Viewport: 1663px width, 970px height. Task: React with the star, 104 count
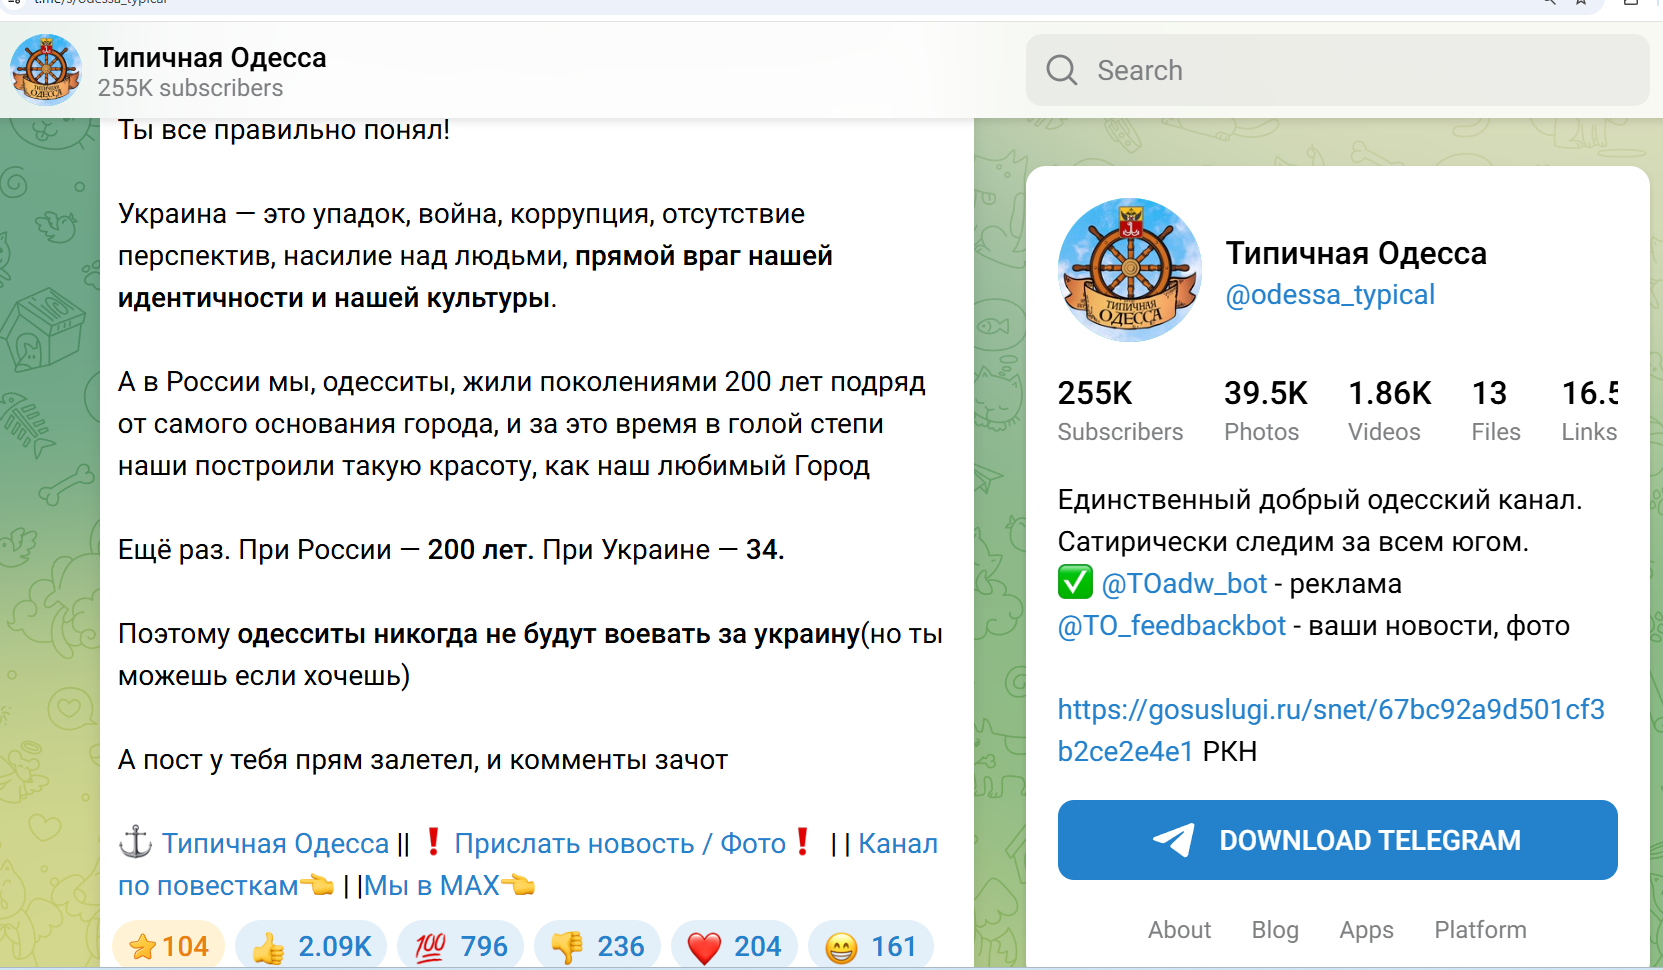click(169, 946)
